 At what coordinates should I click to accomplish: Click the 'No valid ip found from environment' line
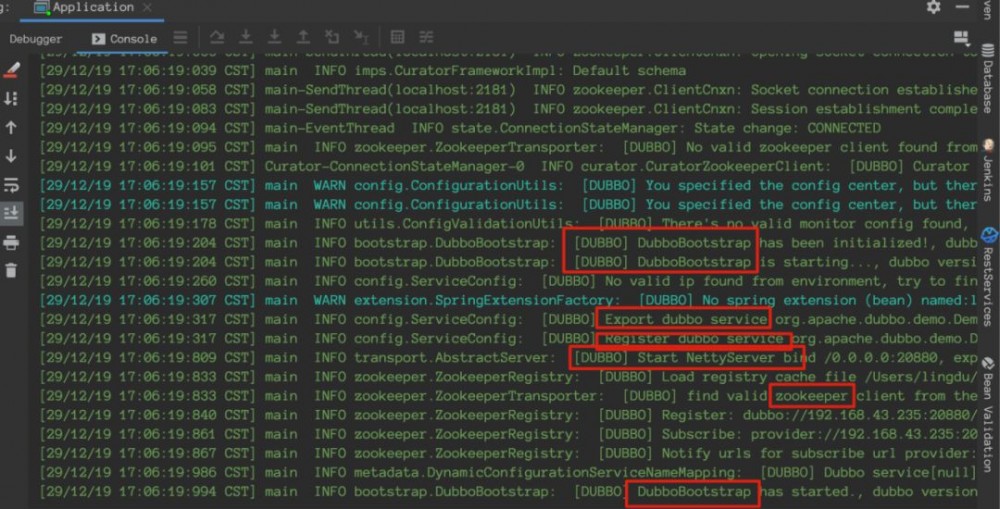[508, 281]
